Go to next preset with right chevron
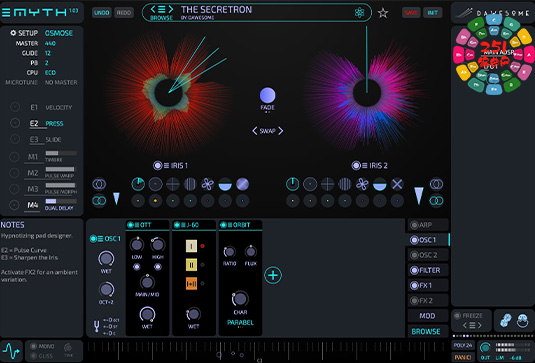The width and height of the screenshot is (535, 363). [x=170, y=9]
